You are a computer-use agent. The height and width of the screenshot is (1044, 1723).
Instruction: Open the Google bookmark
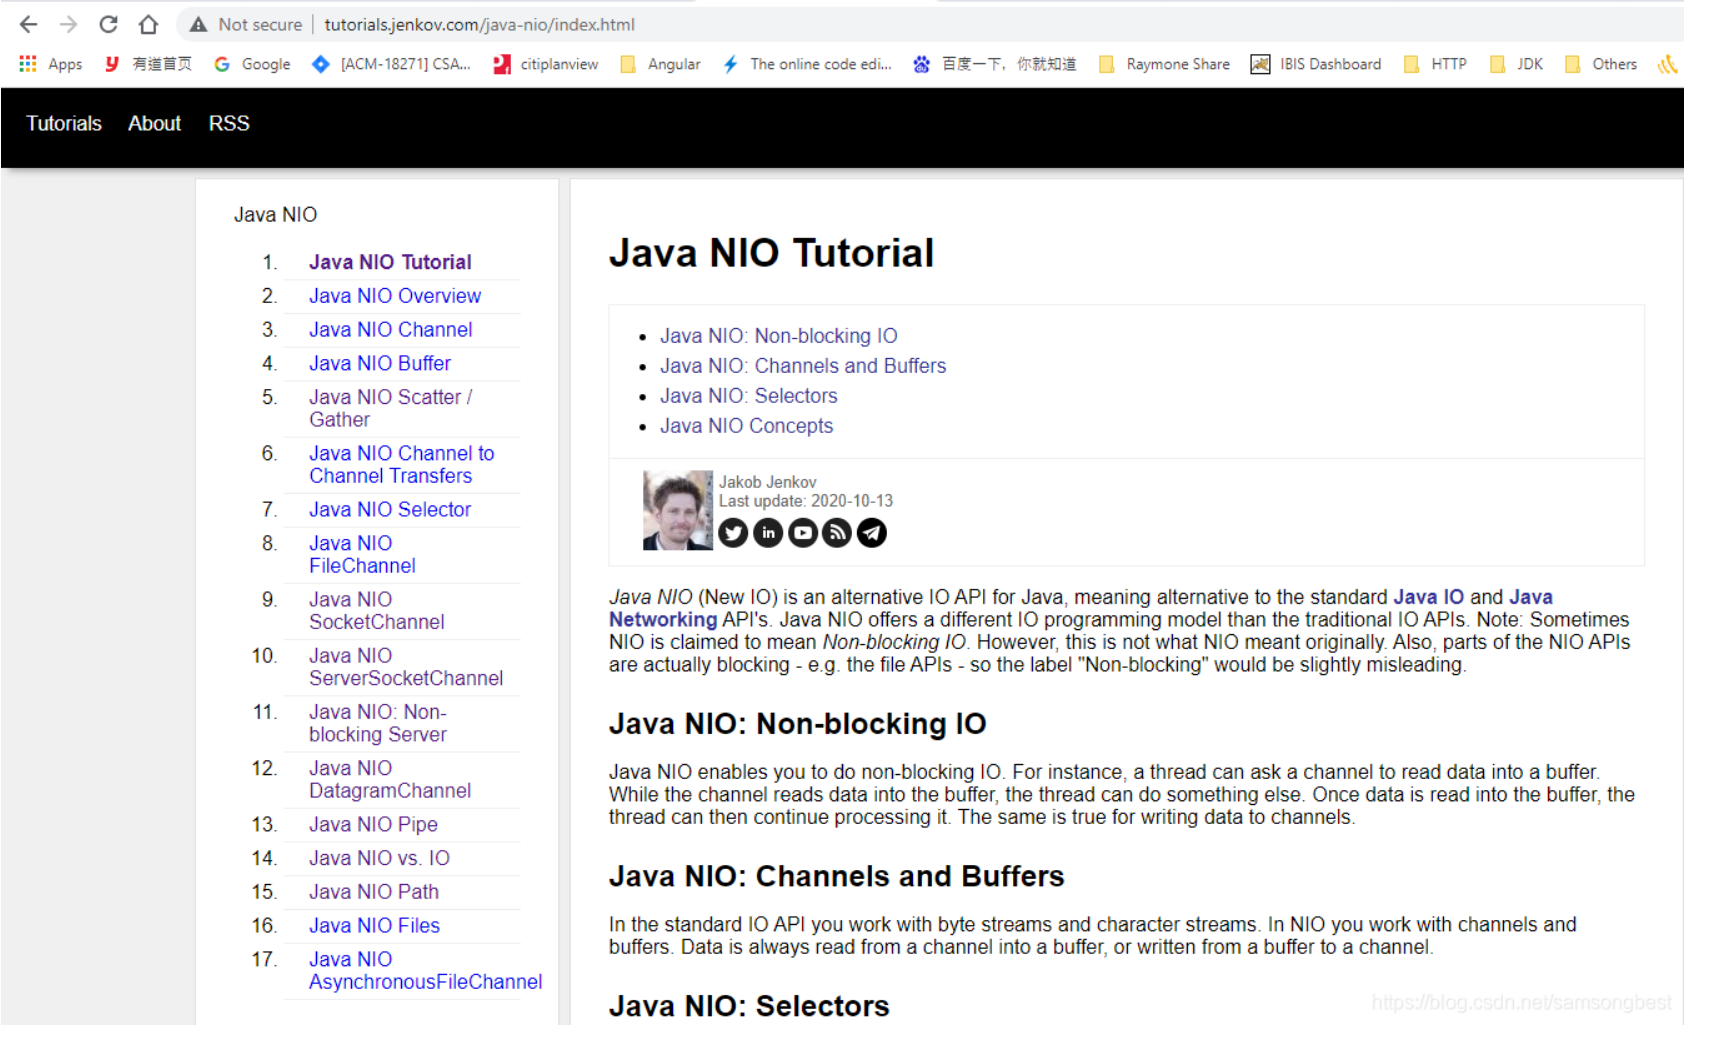pos(252,64)
